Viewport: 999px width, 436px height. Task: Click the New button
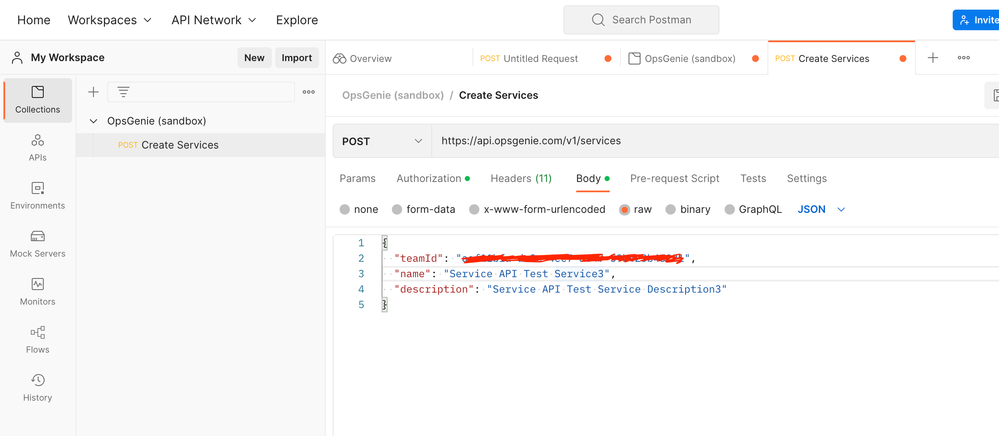click(254, 57)
